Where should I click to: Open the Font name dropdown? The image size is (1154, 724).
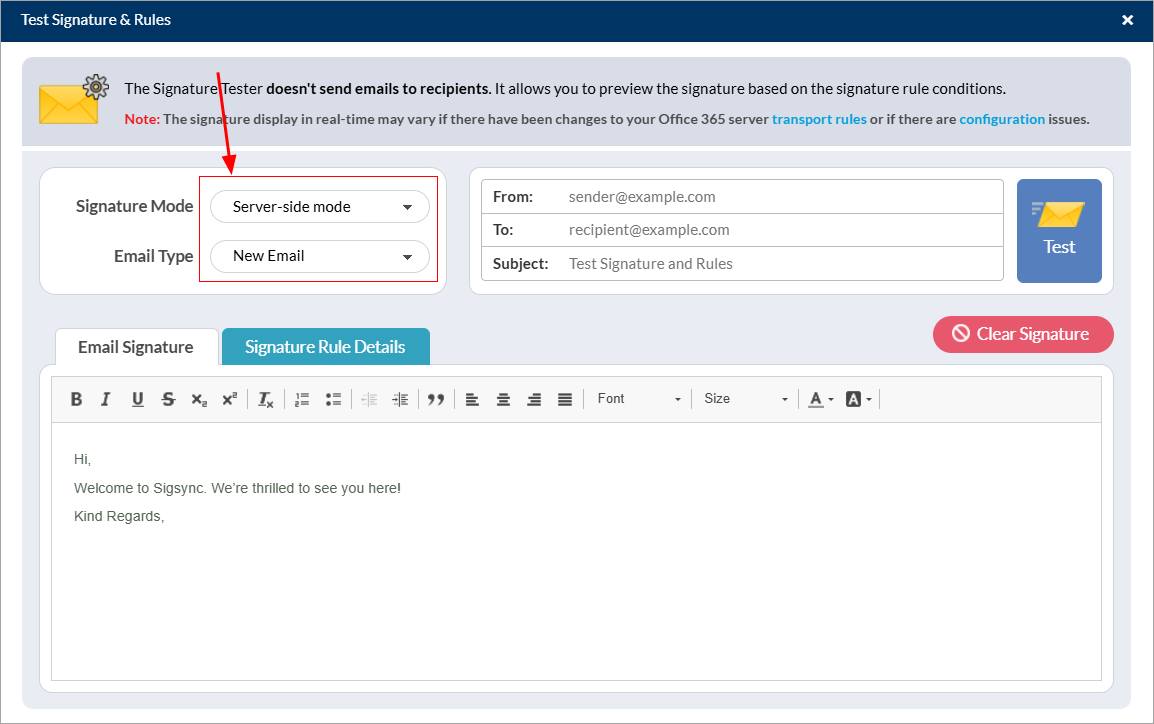(638, 399)
